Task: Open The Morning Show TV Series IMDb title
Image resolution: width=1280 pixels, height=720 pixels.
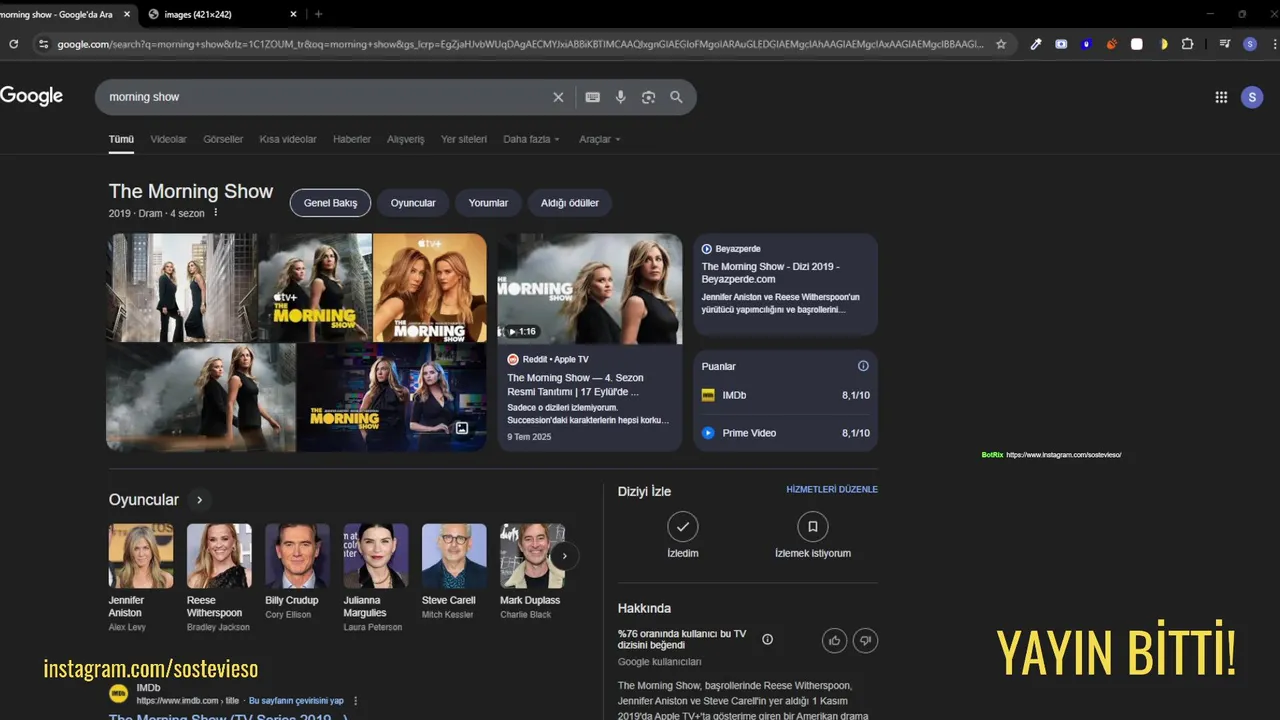Action: point(228,716)
